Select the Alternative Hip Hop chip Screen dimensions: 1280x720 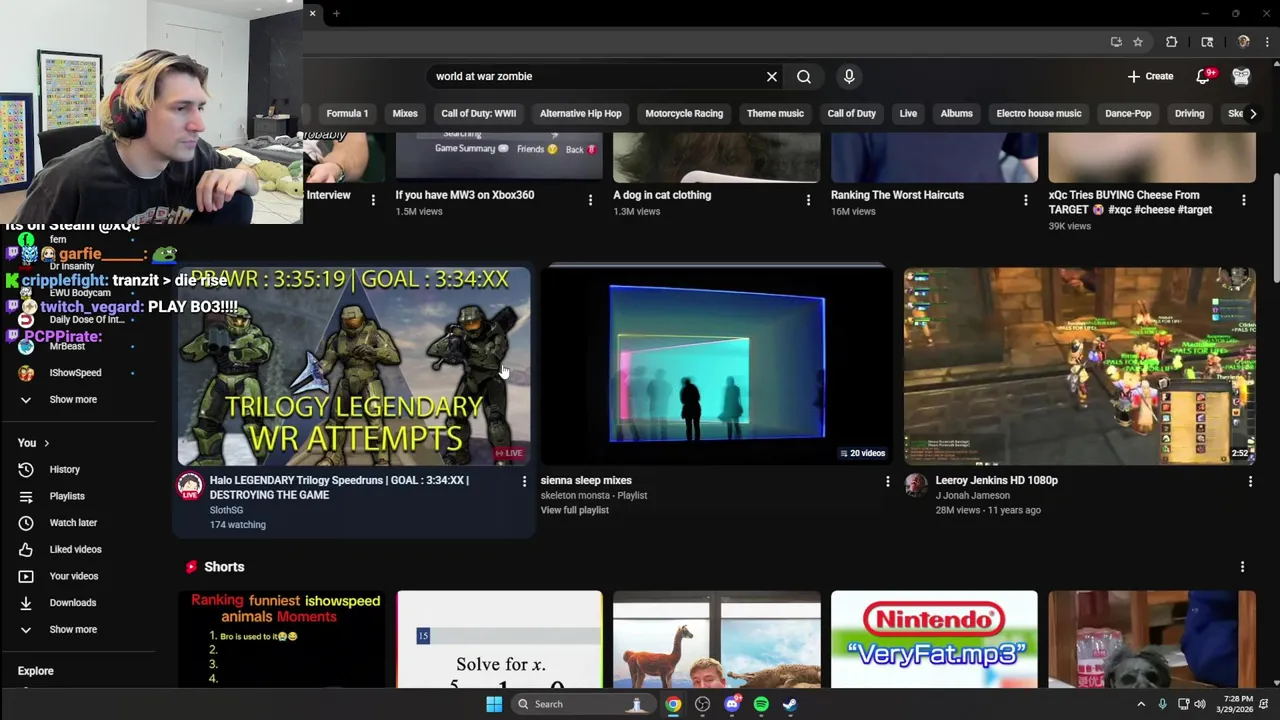pyautogui.click(x=581, y=114)
